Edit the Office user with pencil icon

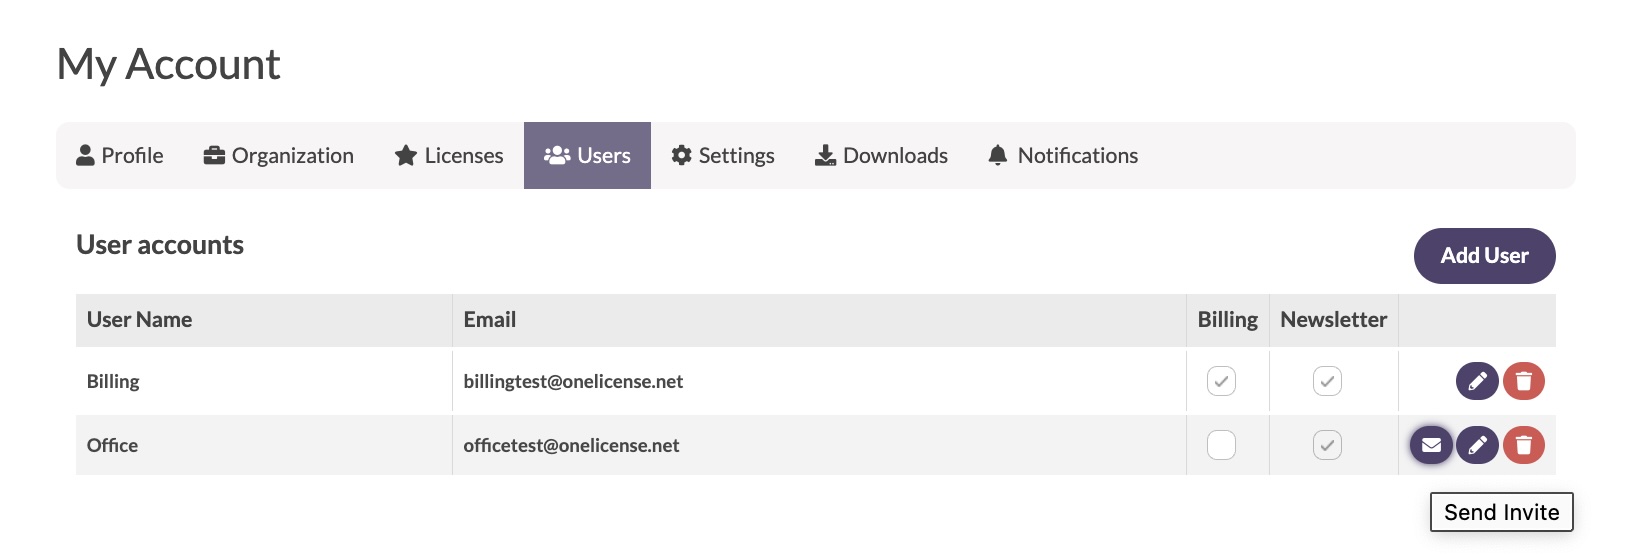tap(1477, 445)
